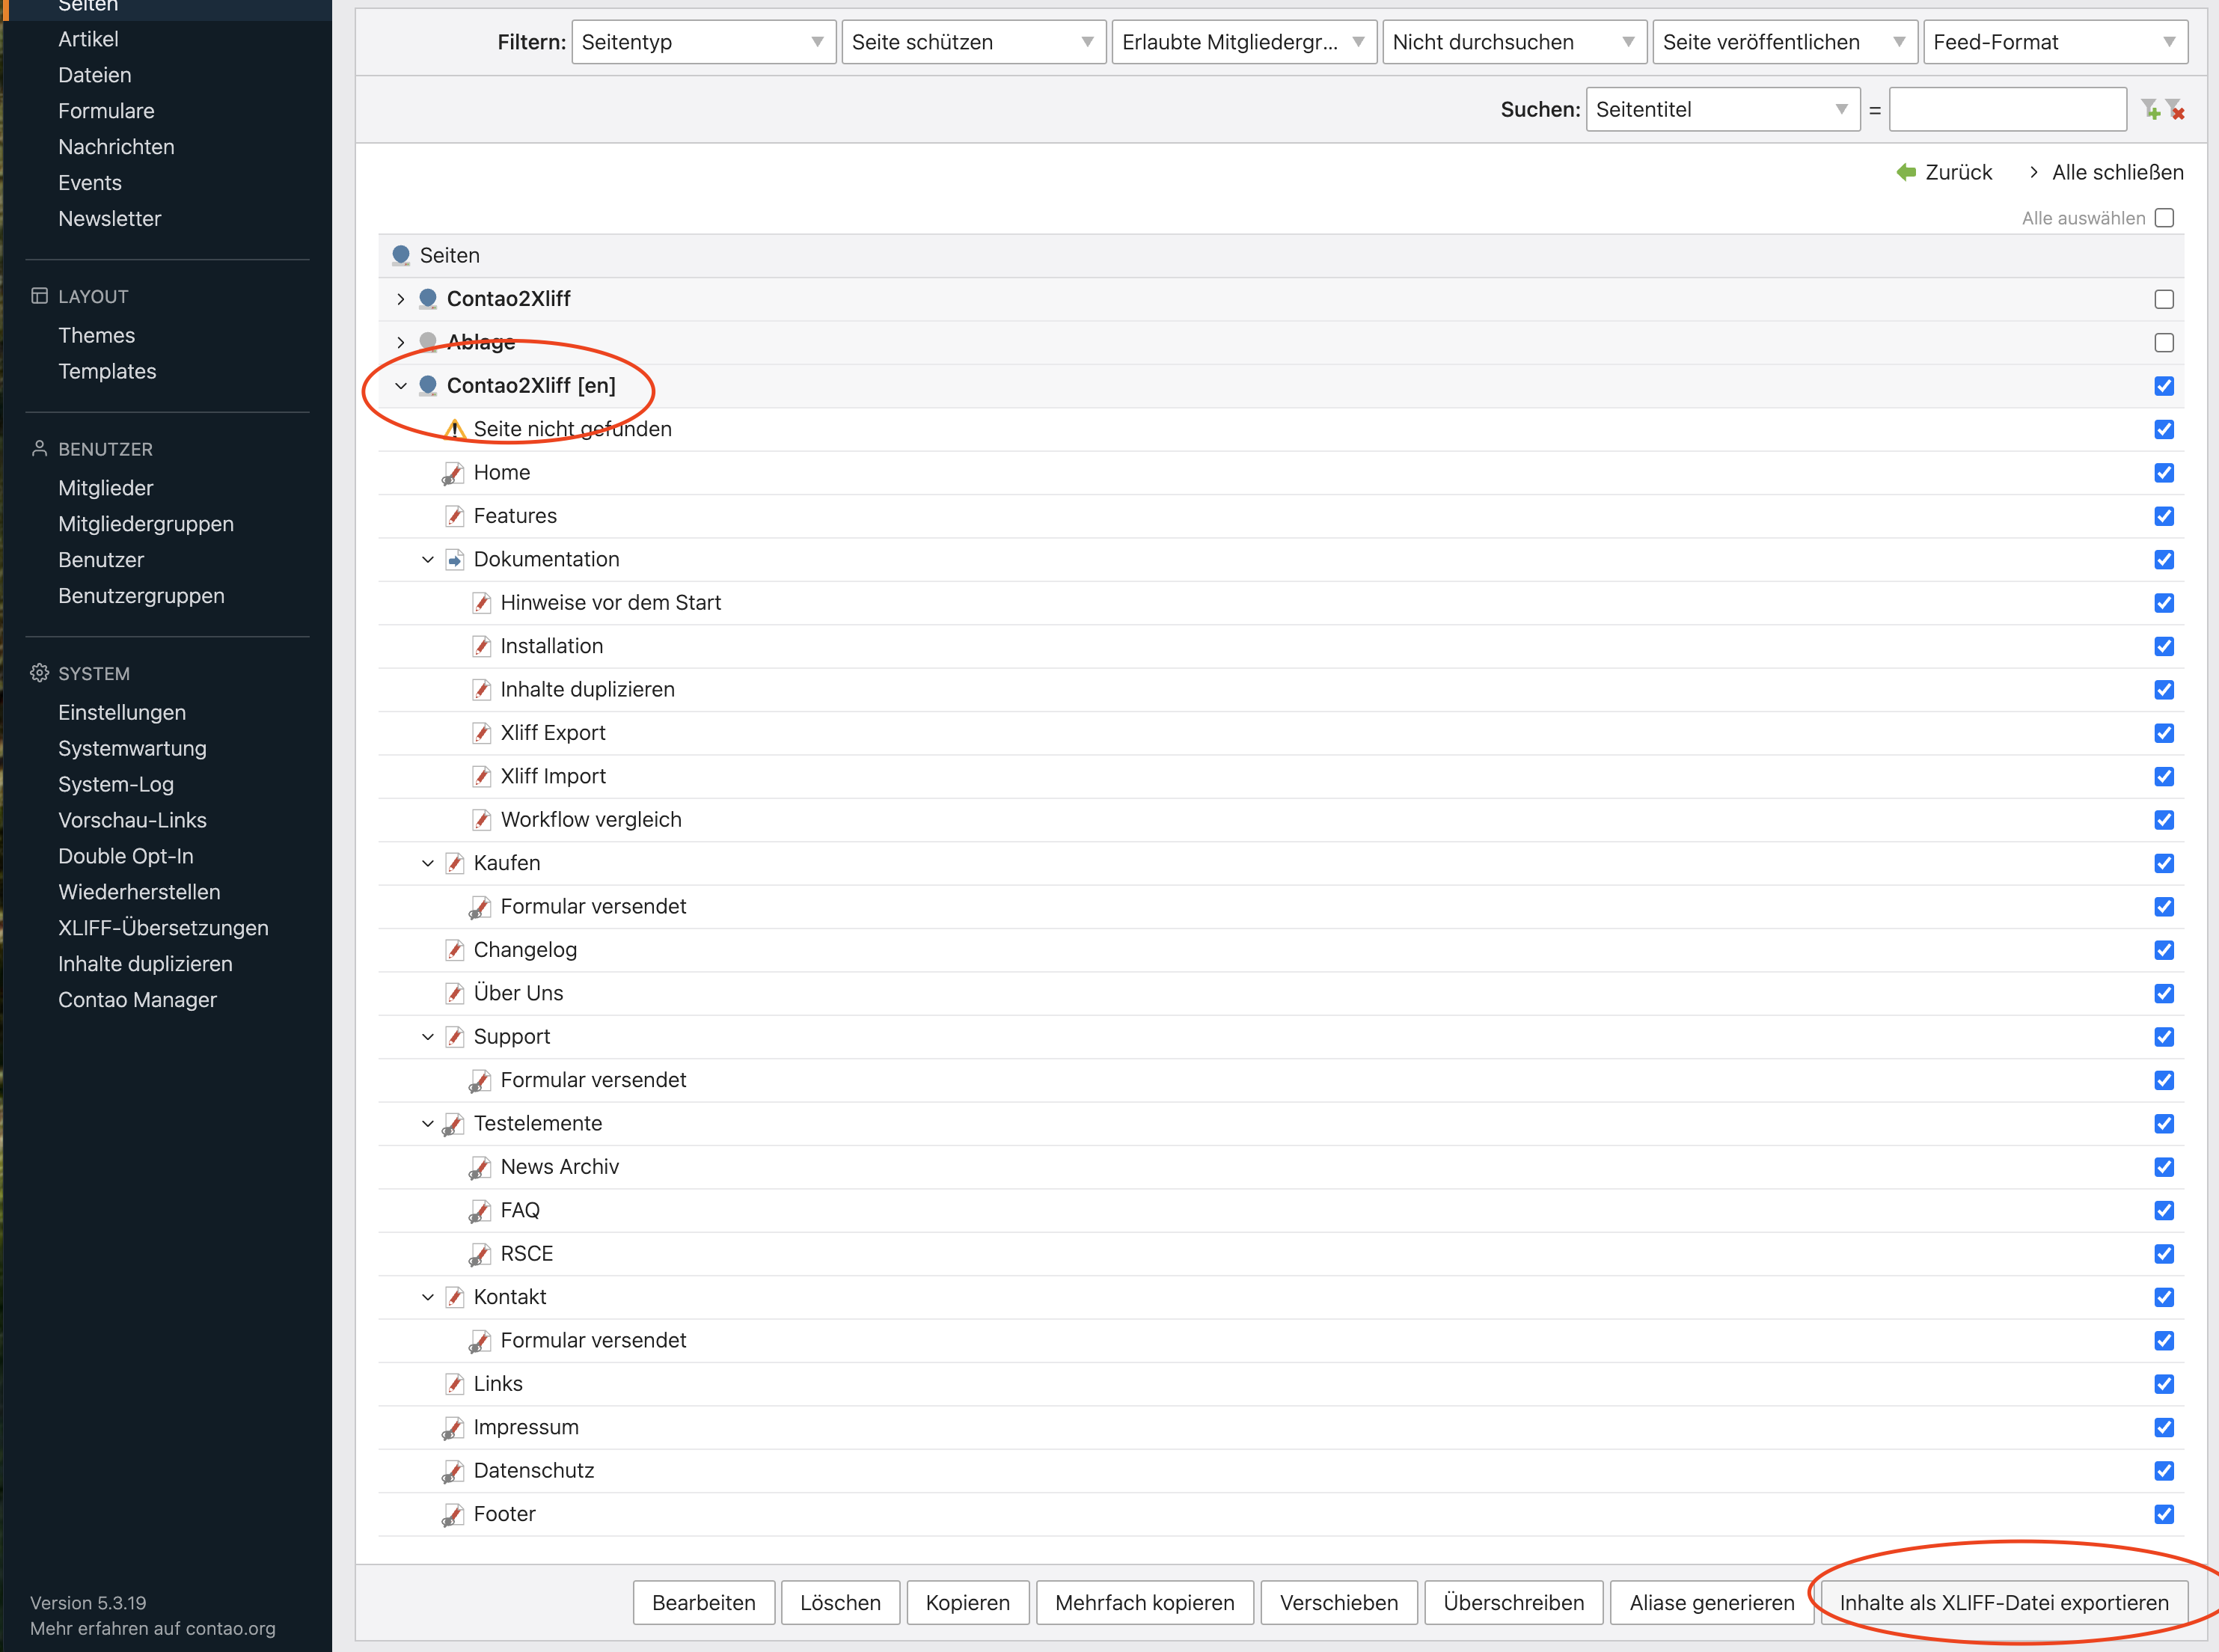Screen dimensions: 2219x1652
Task: Check the Alle auswählen checkbox
Action: [2164, 218]
